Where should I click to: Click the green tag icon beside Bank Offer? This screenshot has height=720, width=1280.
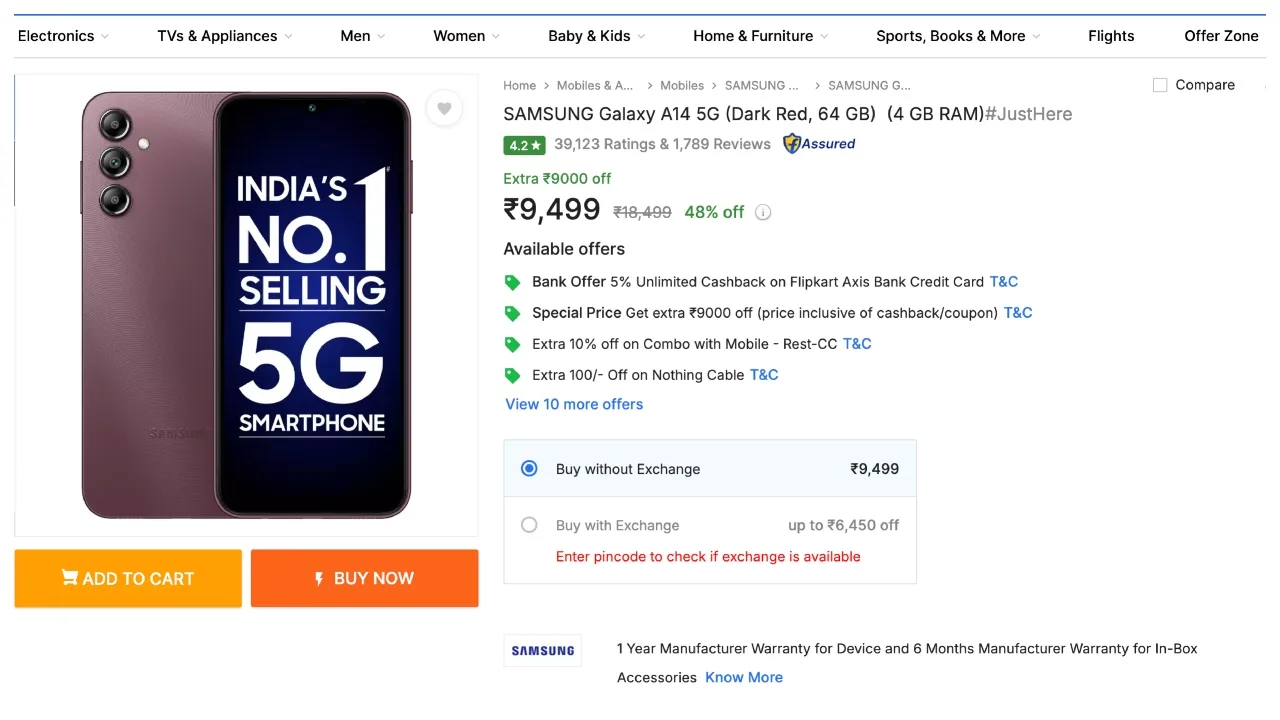[x=512, y=282]
